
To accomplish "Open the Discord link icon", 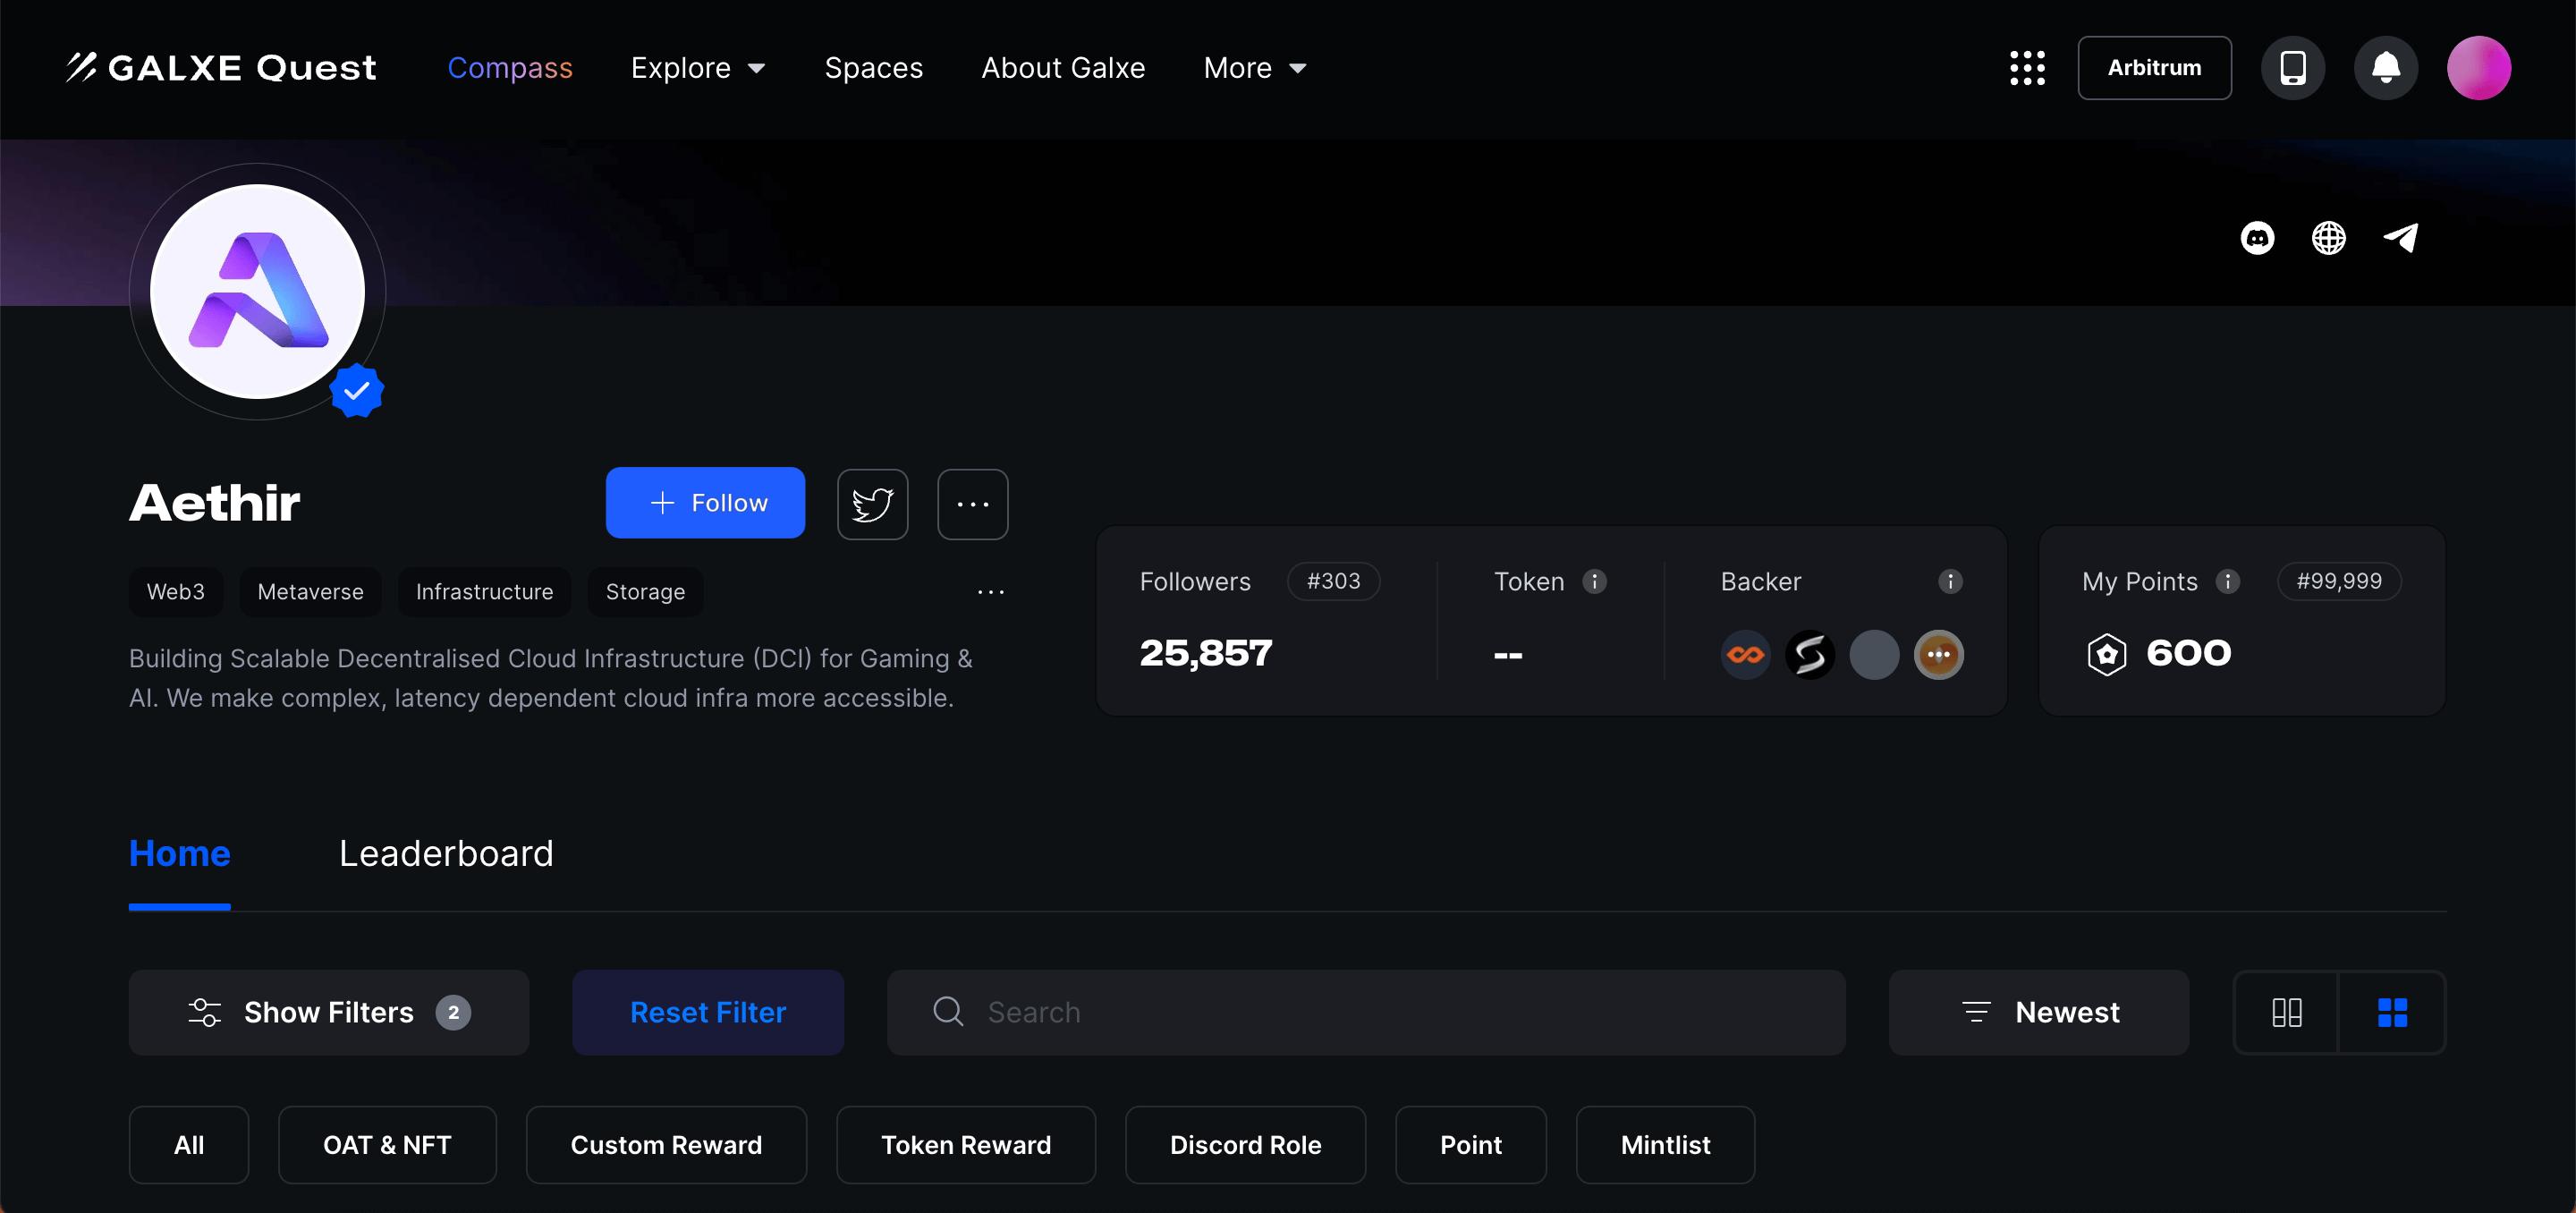I will pyautogui.click(x=2257, y=238).
